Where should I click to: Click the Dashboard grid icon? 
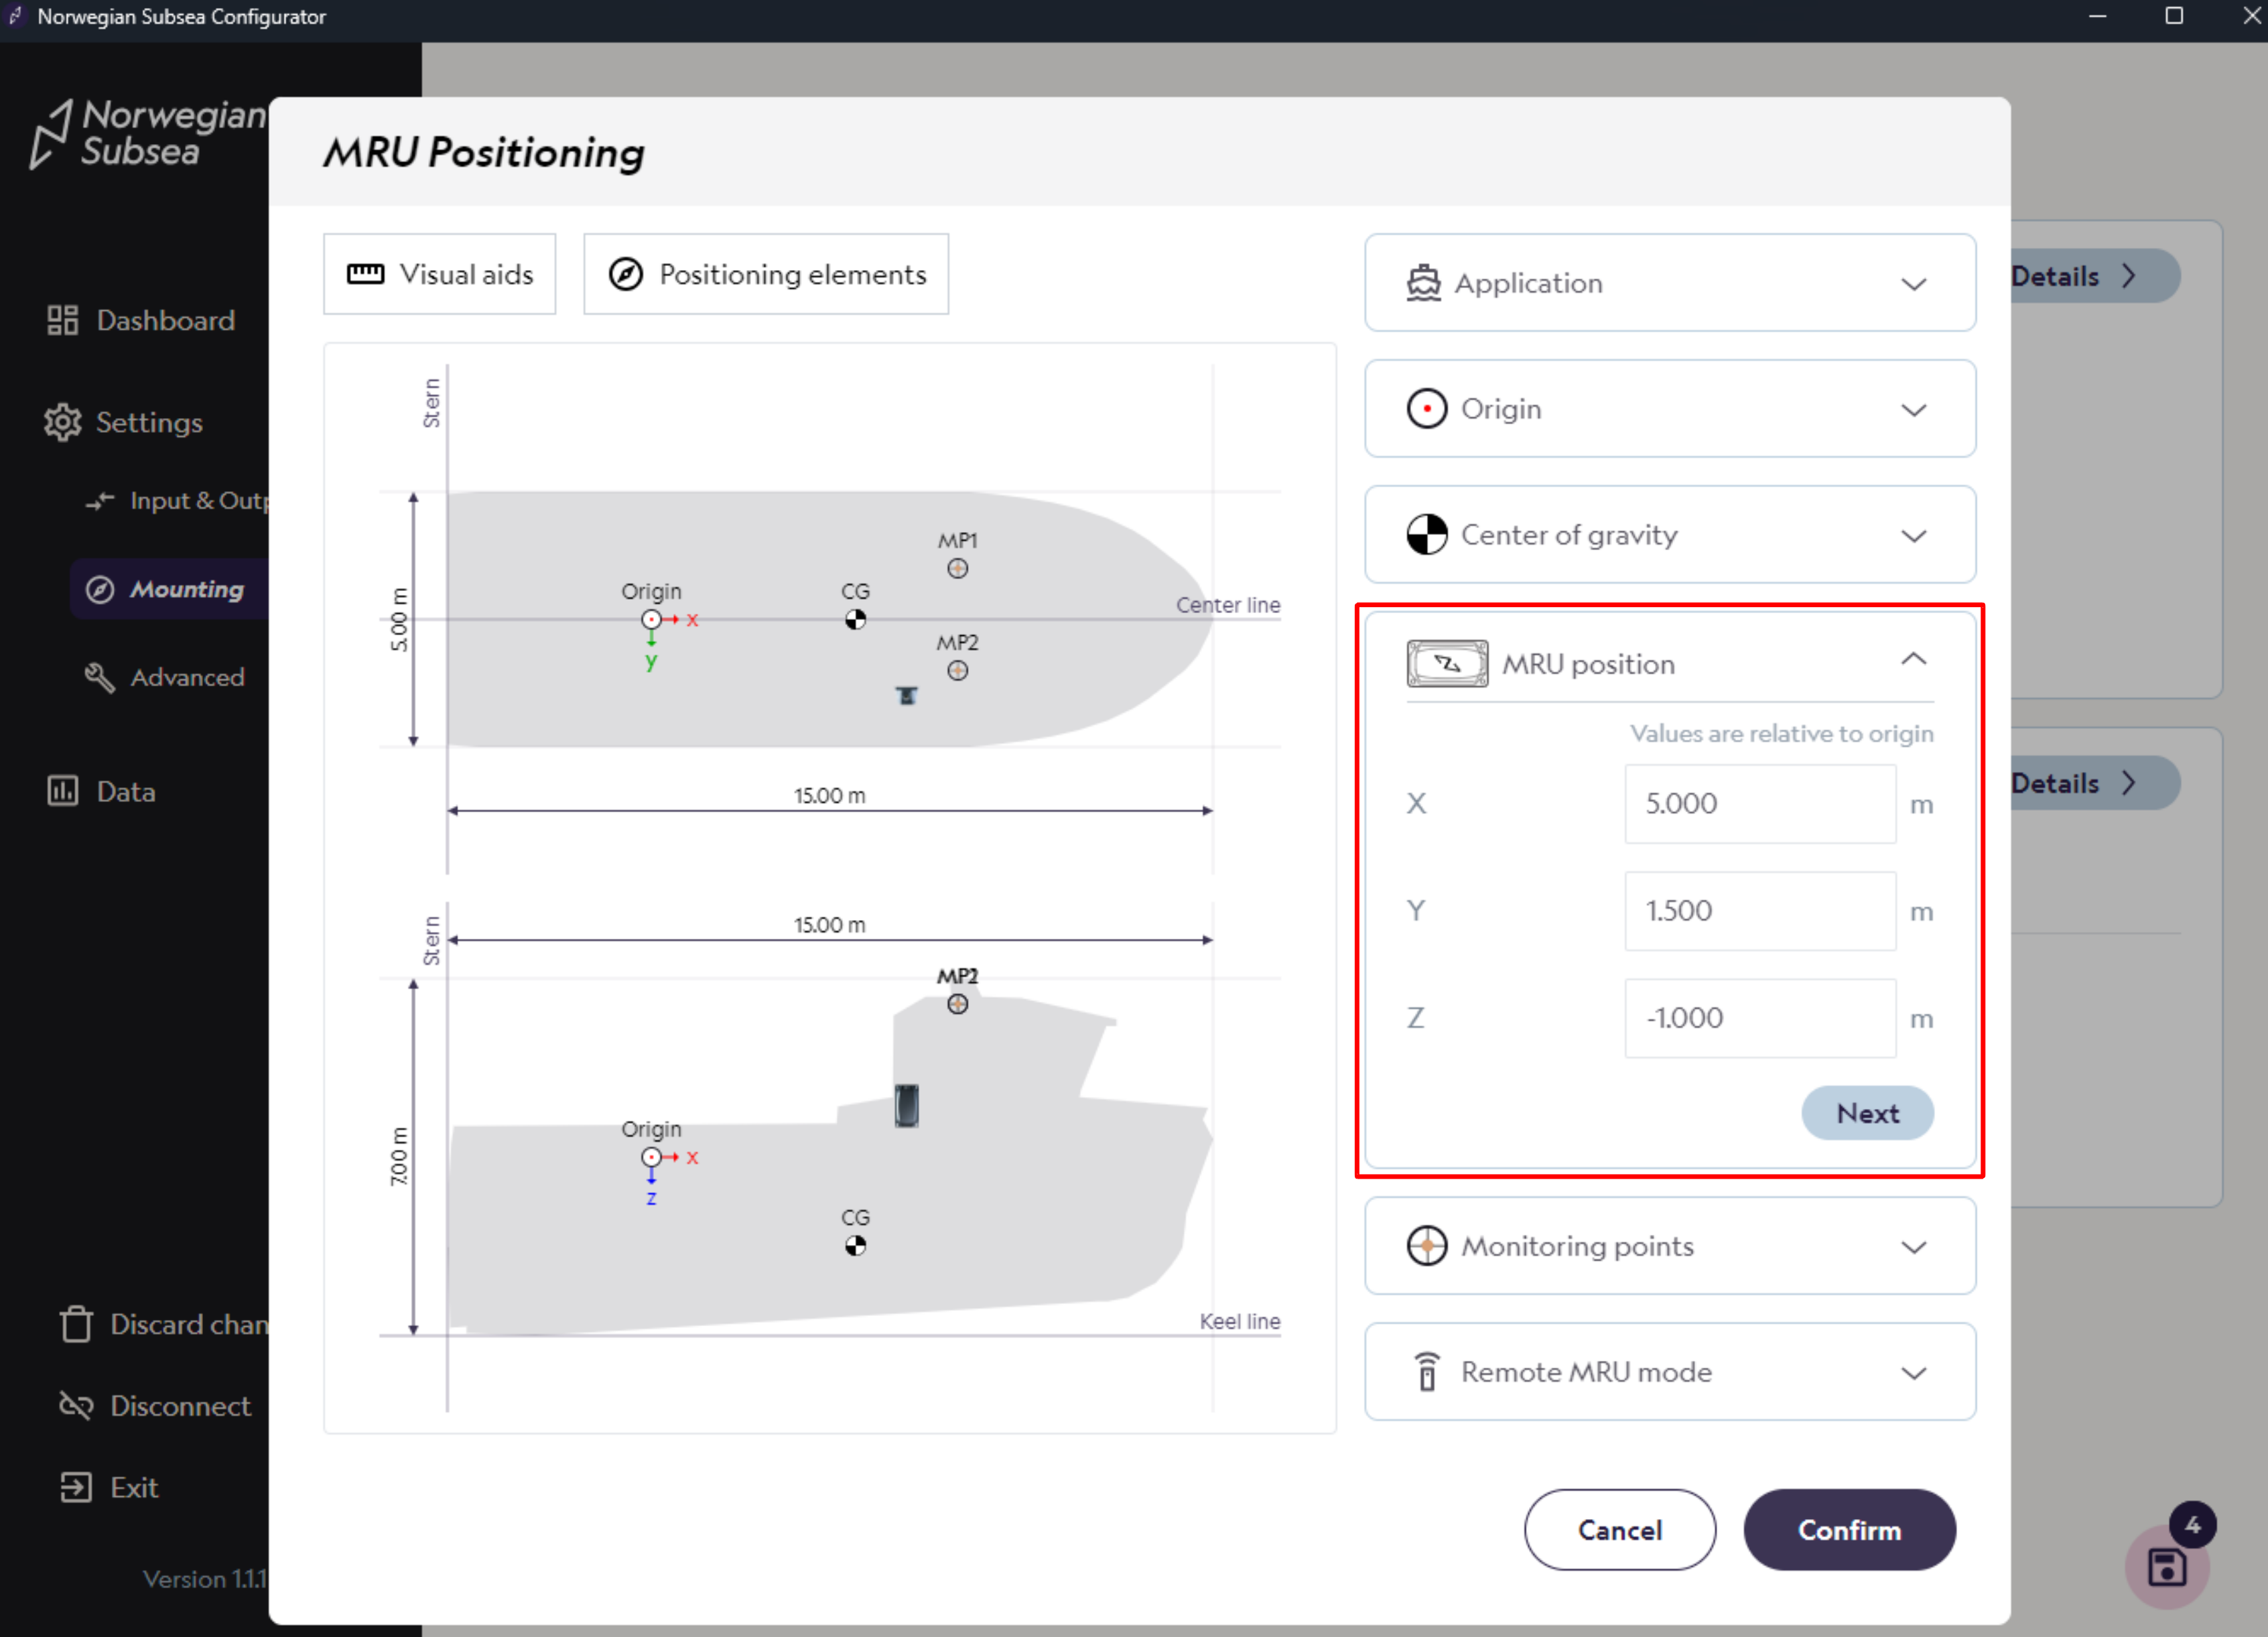click(x=62, y=320)
